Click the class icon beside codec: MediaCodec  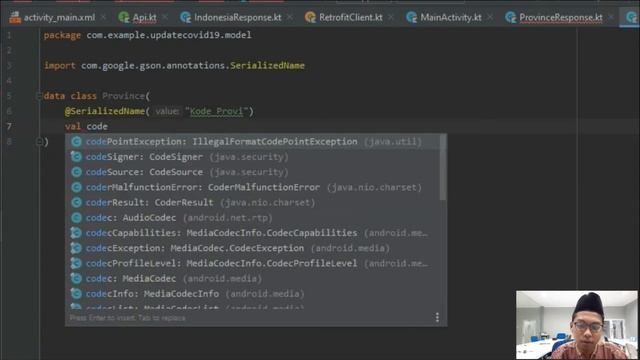76,278
